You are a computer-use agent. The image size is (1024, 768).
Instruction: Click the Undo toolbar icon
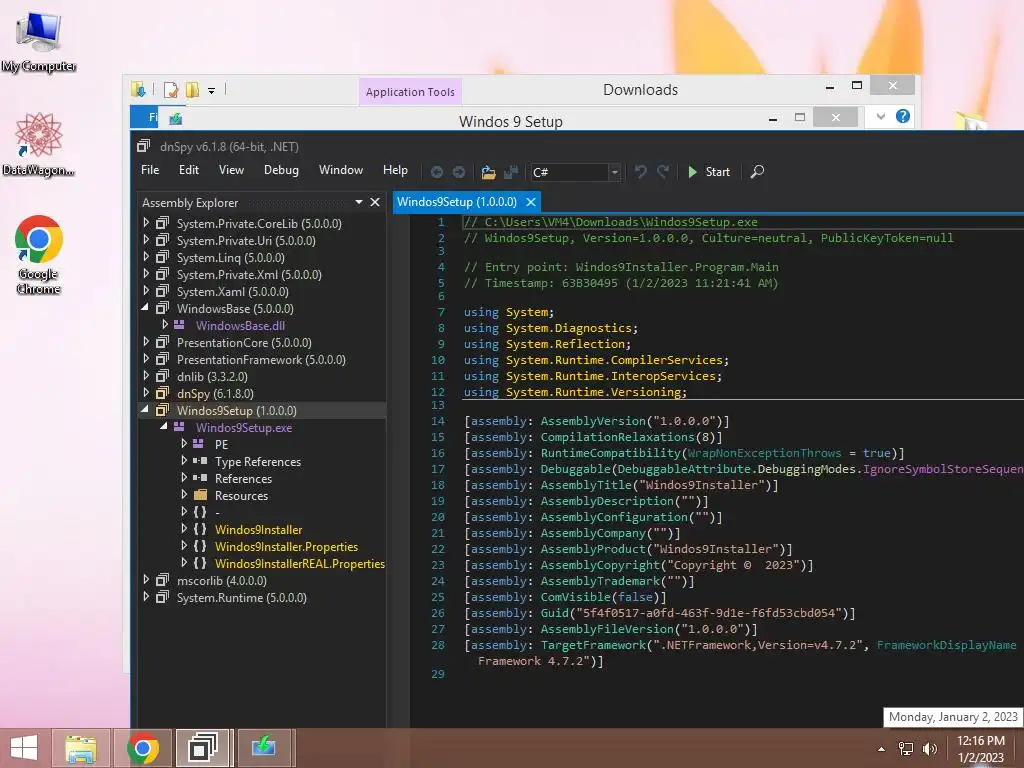coord(641,172)
